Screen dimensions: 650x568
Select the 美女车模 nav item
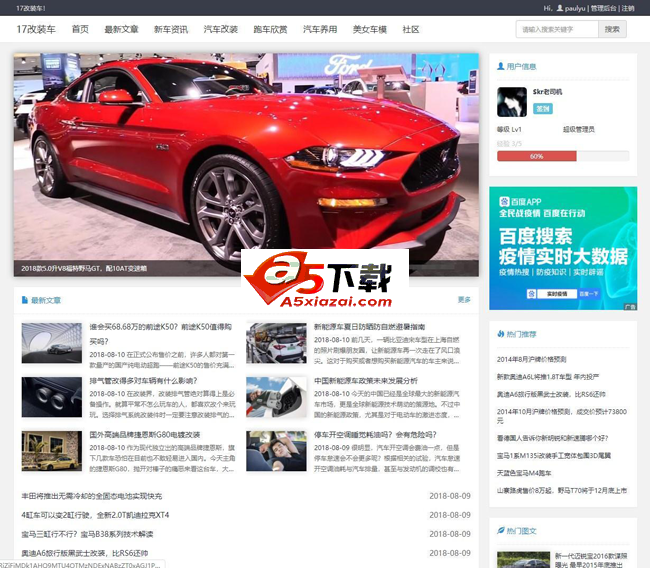[x=370, y=29]
